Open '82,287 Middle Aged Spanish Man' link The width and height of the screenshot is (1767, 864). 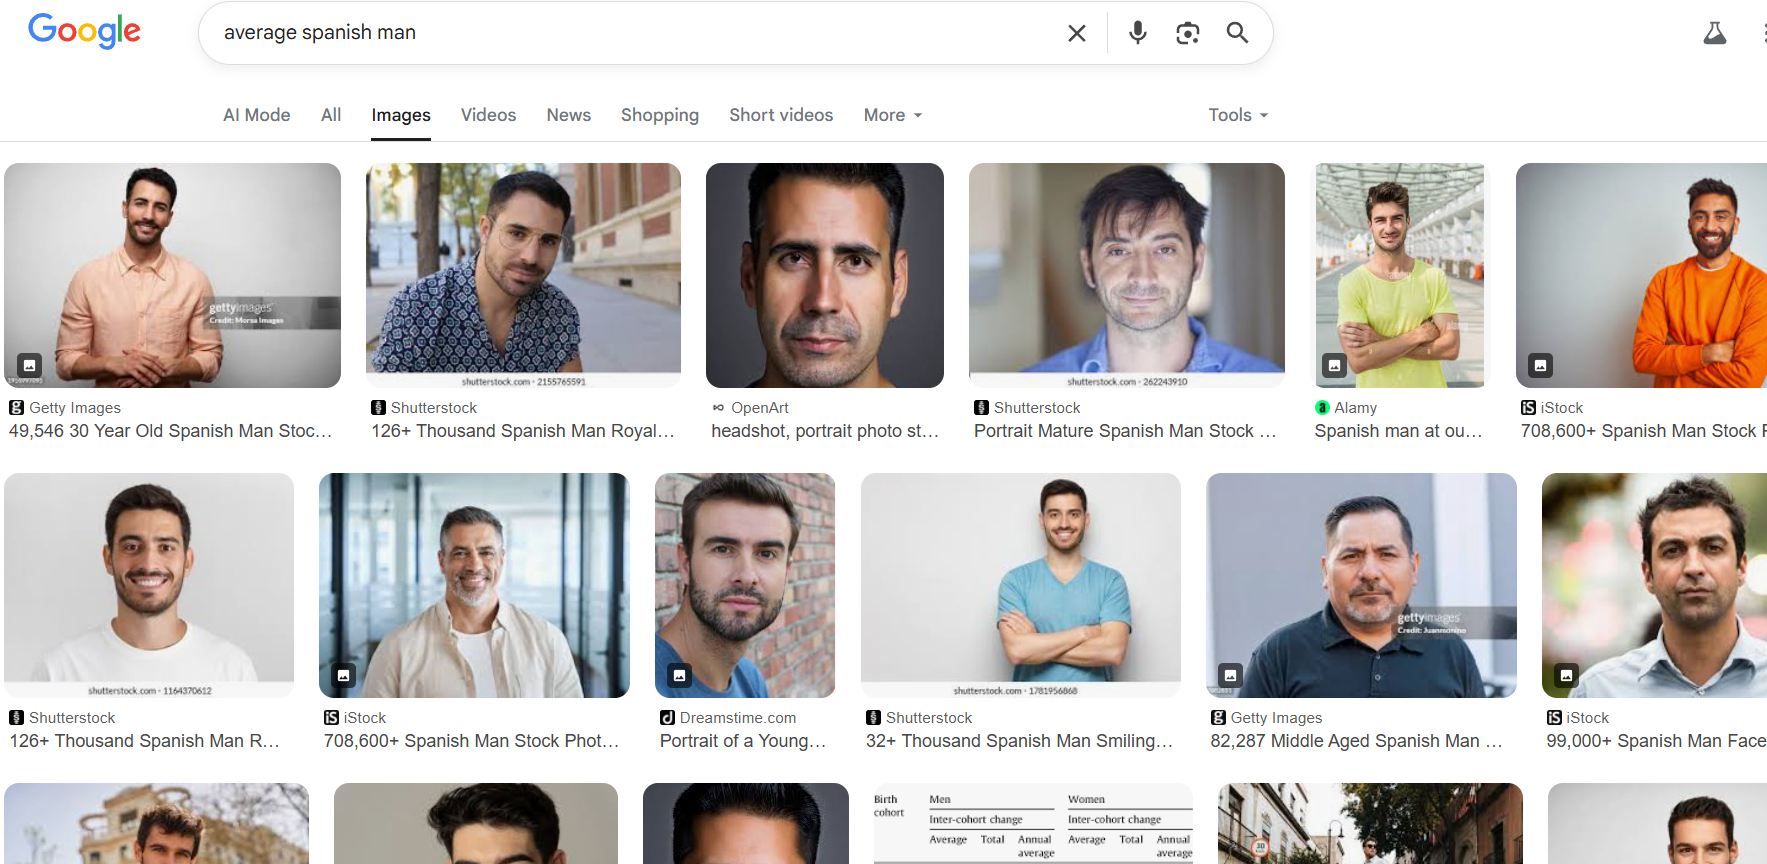point(1357,741)
